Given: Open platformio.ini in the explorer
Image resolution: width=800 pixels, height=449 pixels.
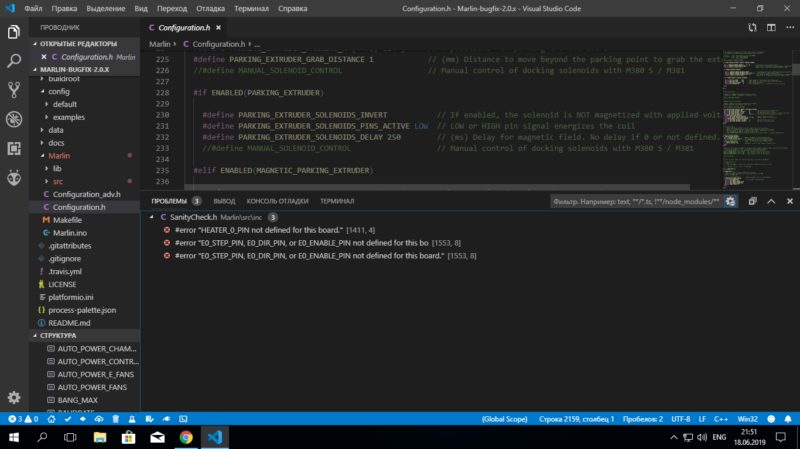Looking at the screenshot, I should [x=70, y=297].
